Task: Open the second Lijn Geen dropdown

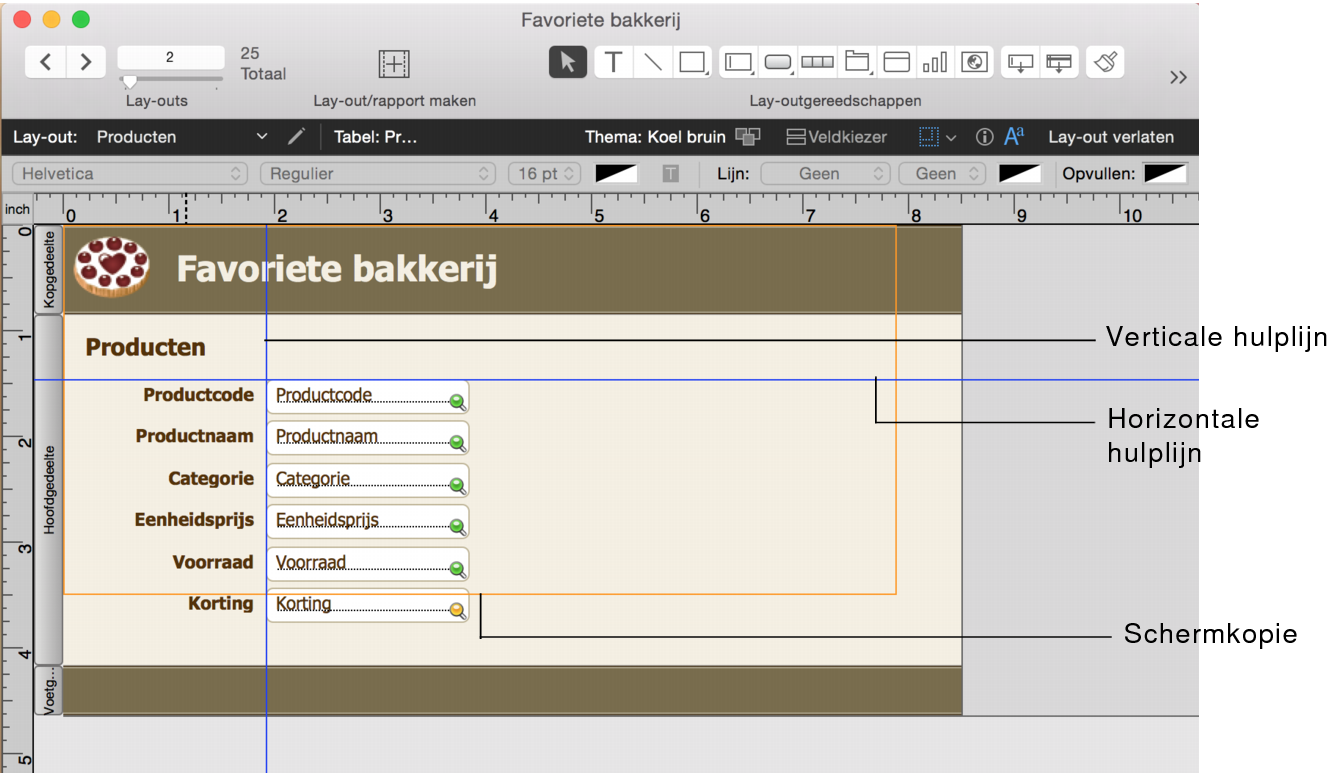Action: coord(943,173)
